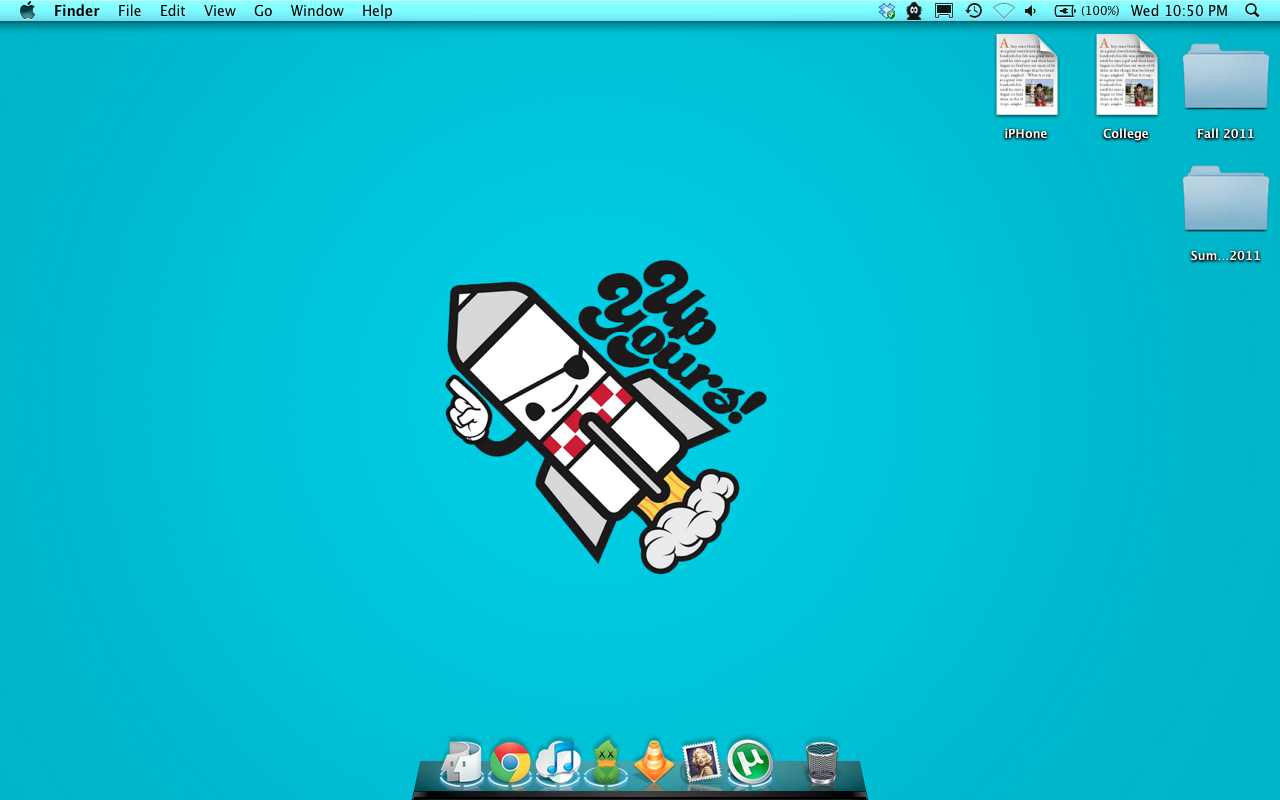The height and width of the screenshot is (800, 1280).
Task: Launch Google Chrome from the Dock
Action: [x=510, y=763]
